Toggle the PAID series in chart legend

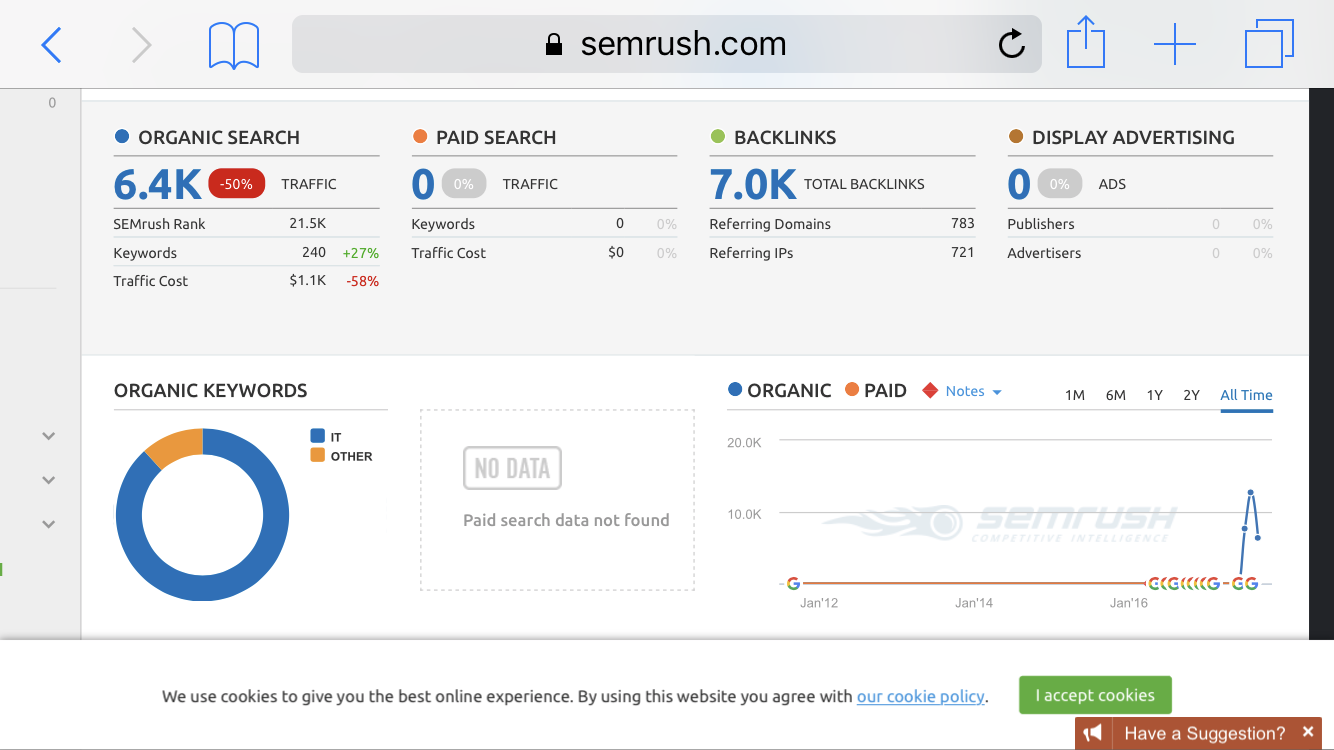click(876, 390)
